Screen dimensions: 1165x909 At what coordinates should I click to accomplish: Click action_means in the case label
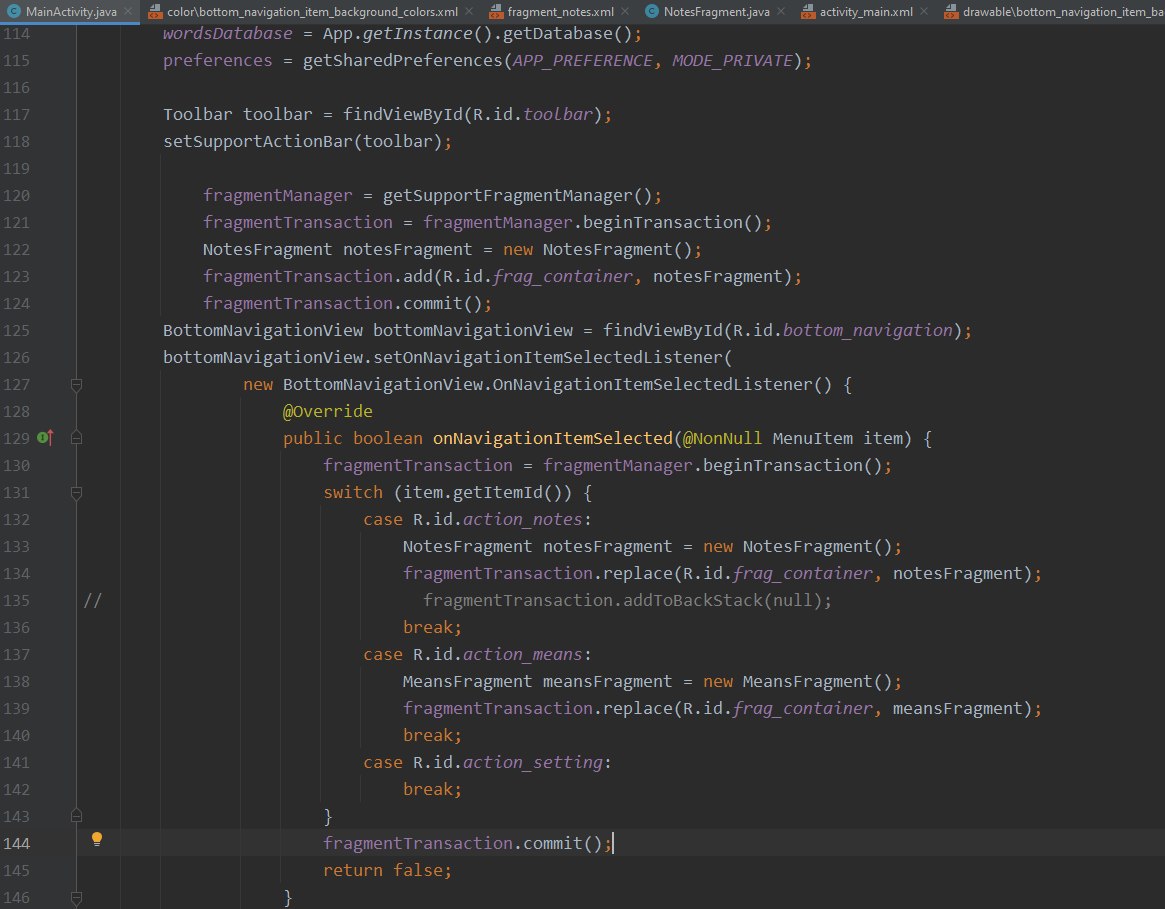pos(522,654)
